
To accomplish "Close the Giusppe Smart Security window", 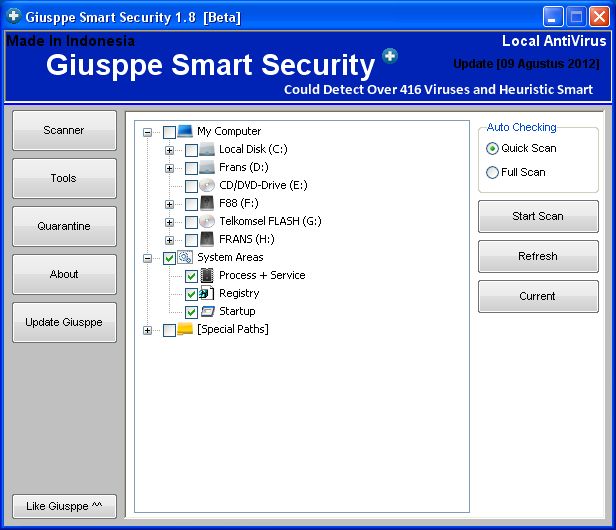I will [600, 17].
